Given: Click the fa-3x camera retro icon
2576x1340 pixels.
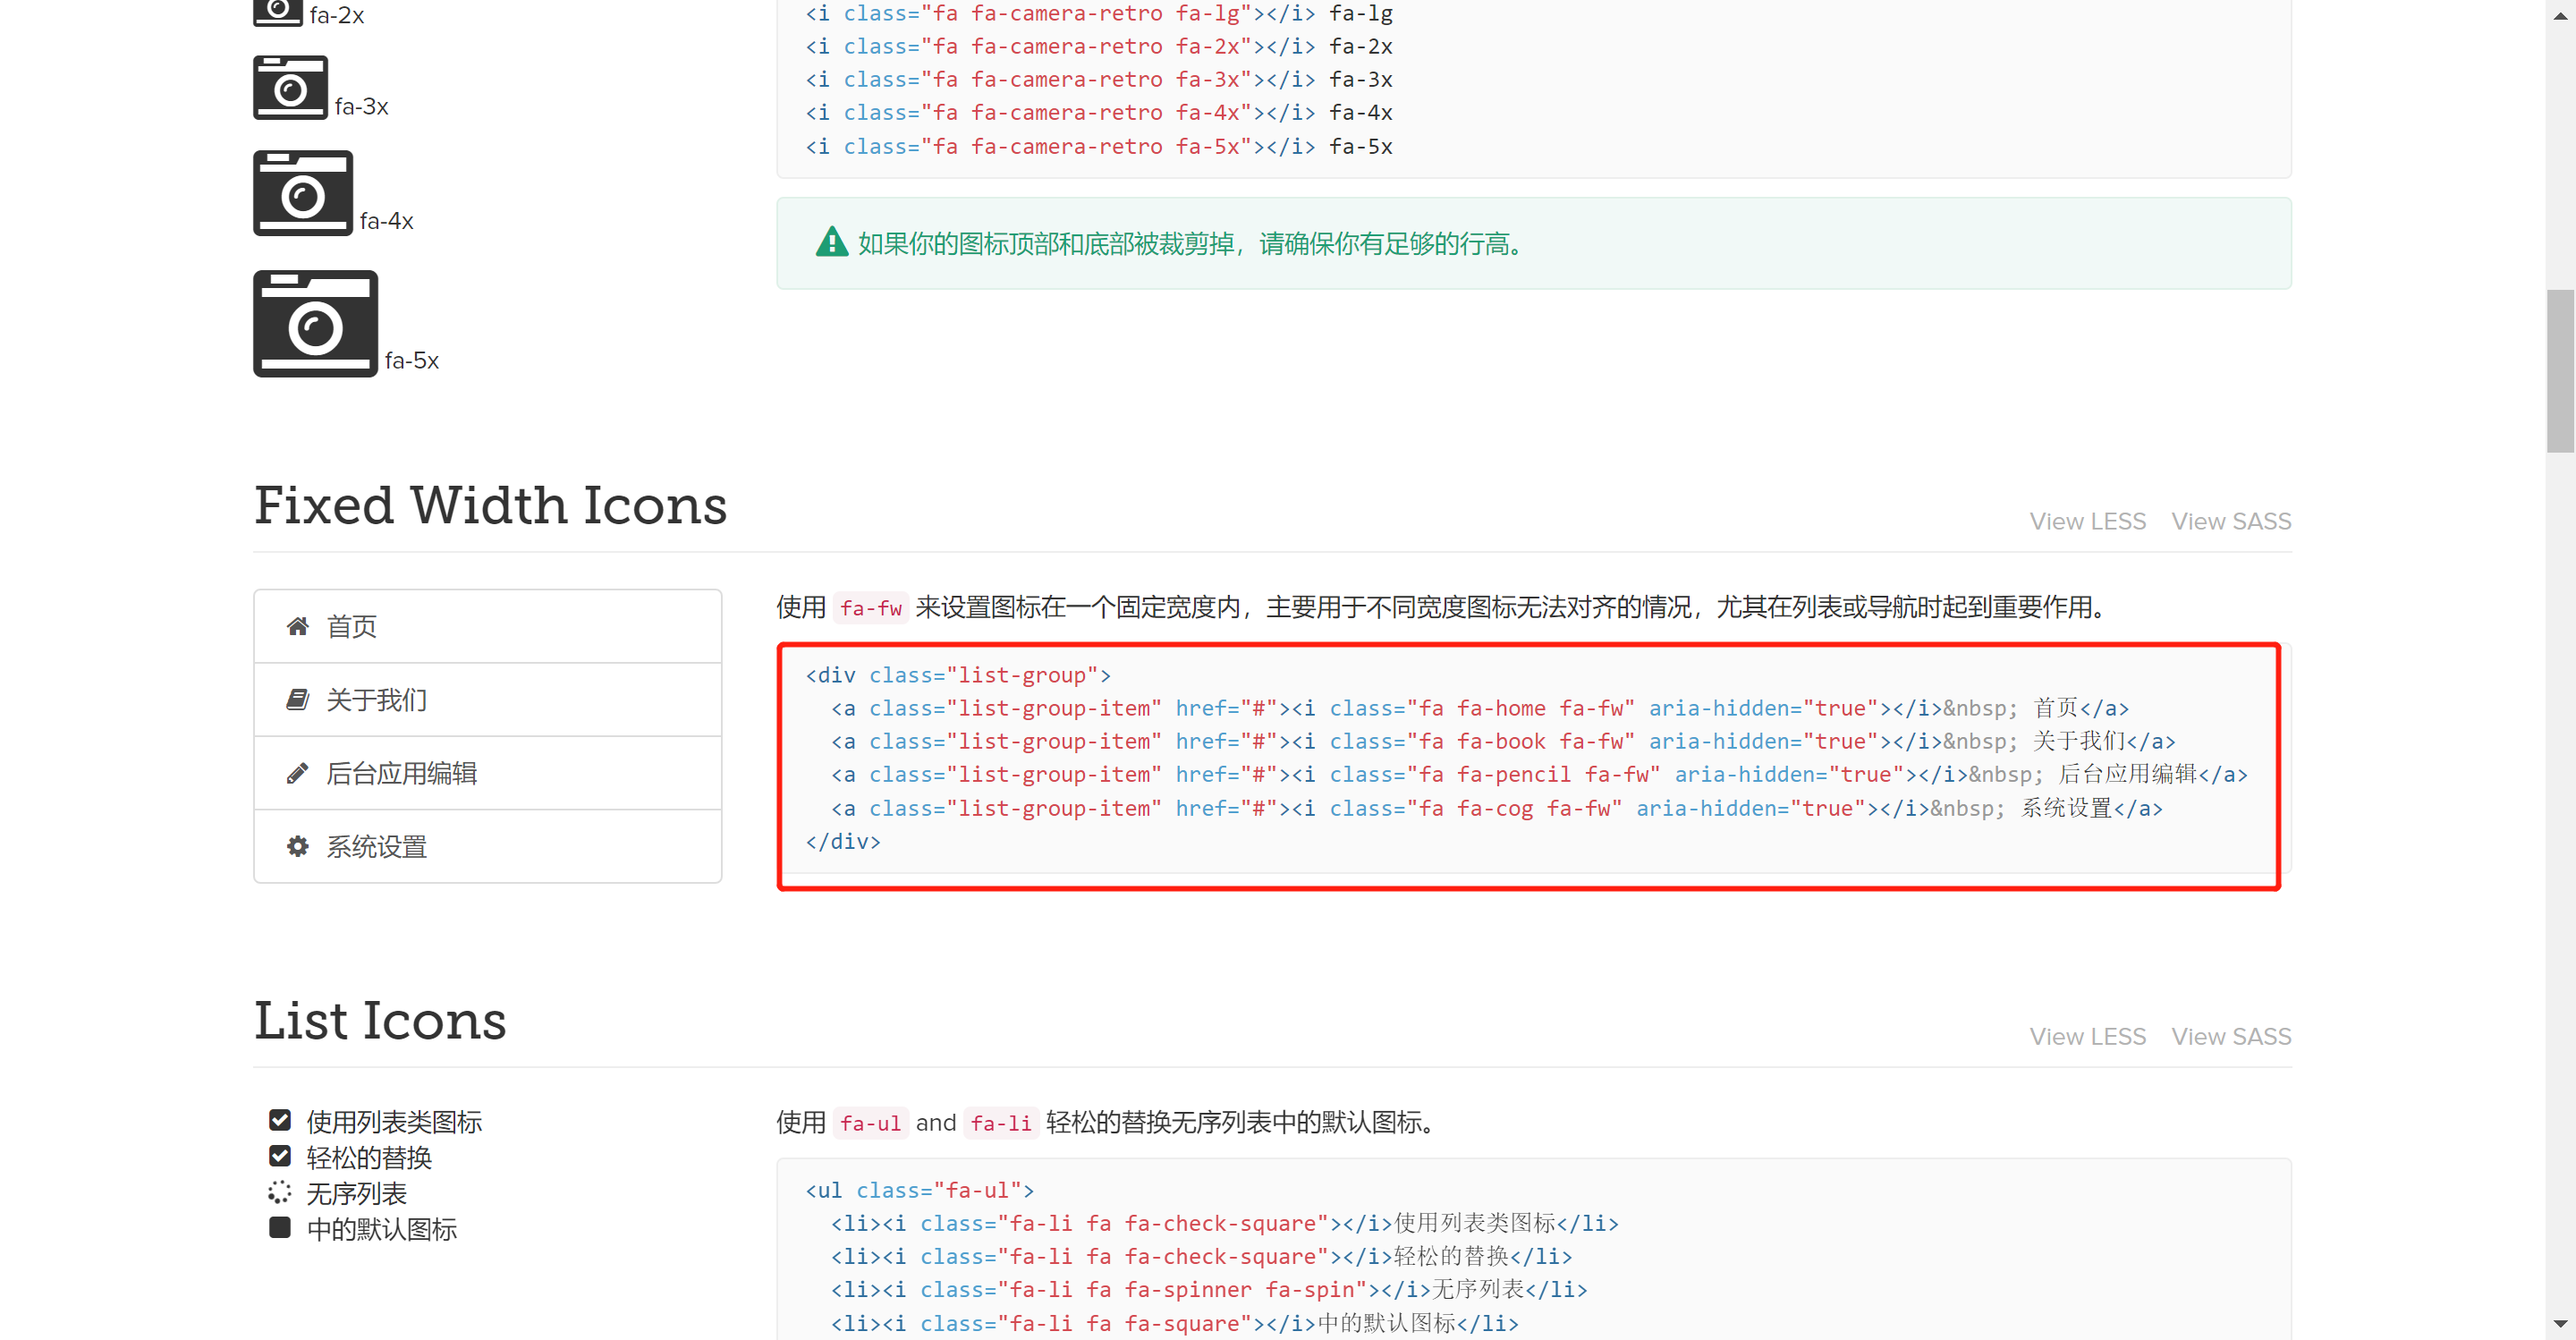Looking at the screenshot, I should [290, 88].
